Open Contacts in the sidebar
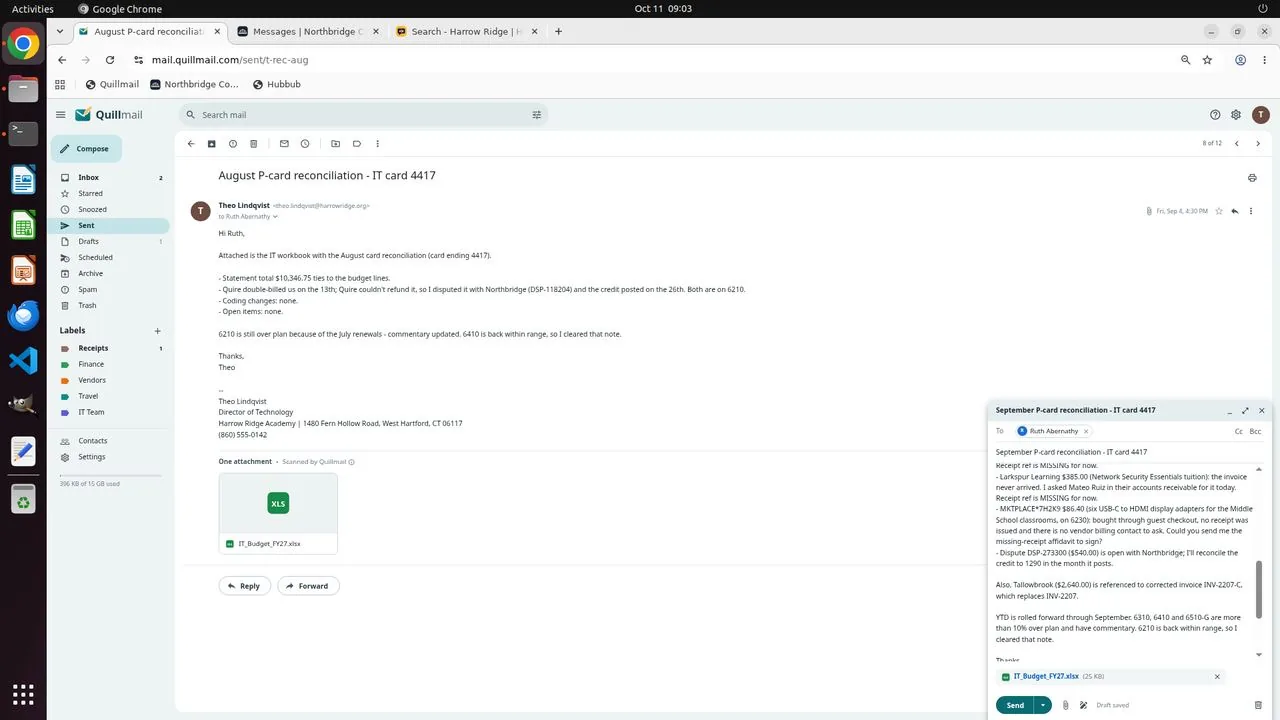The image size is (1280, 720). pyautogui.click(x=110, y=440)
